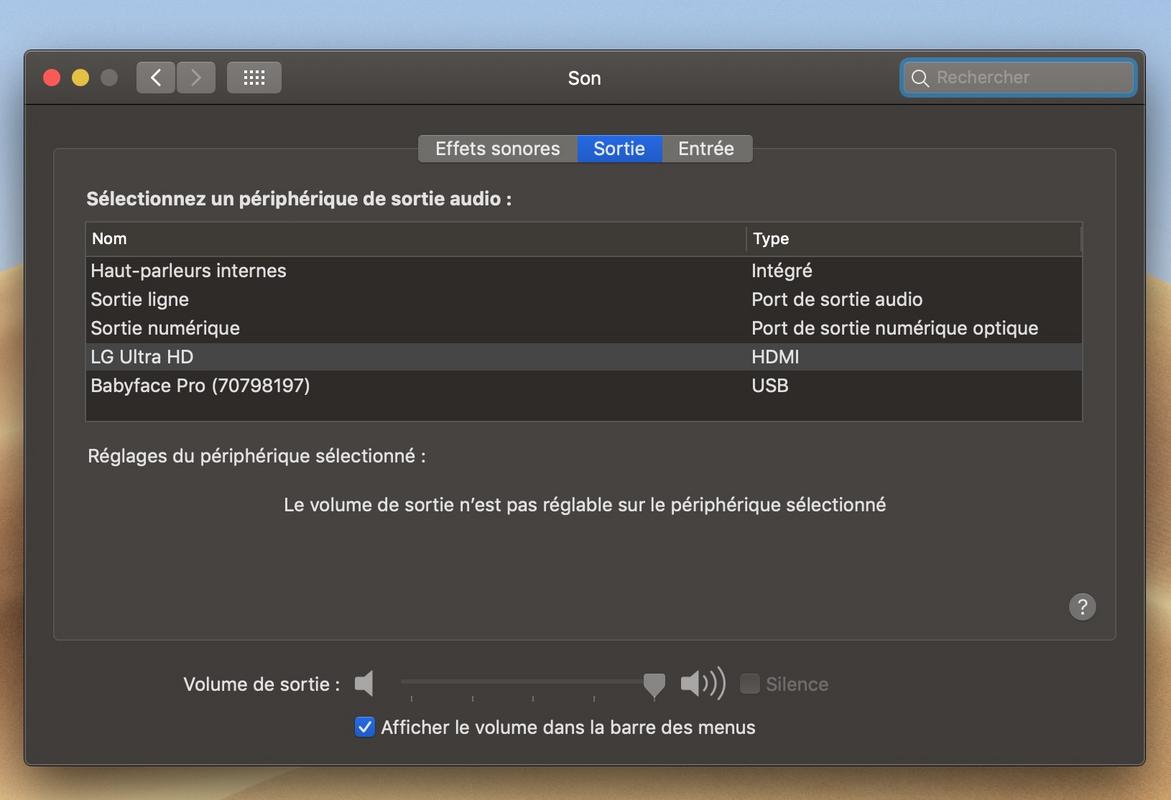Show all preferences grid icon
Image resolution: width=1171 pixels, height=800 pixels.
tap(254, 78)
